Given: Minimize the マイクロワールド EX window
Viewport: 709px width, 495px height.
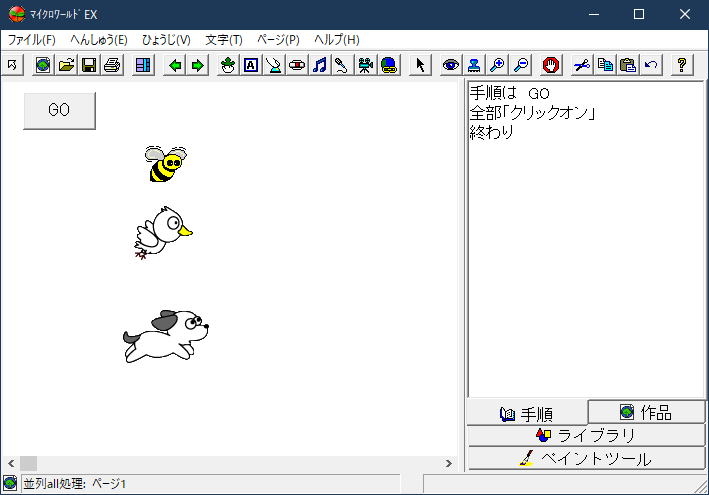Looking at the screenshot, I should tap(594, 14).
